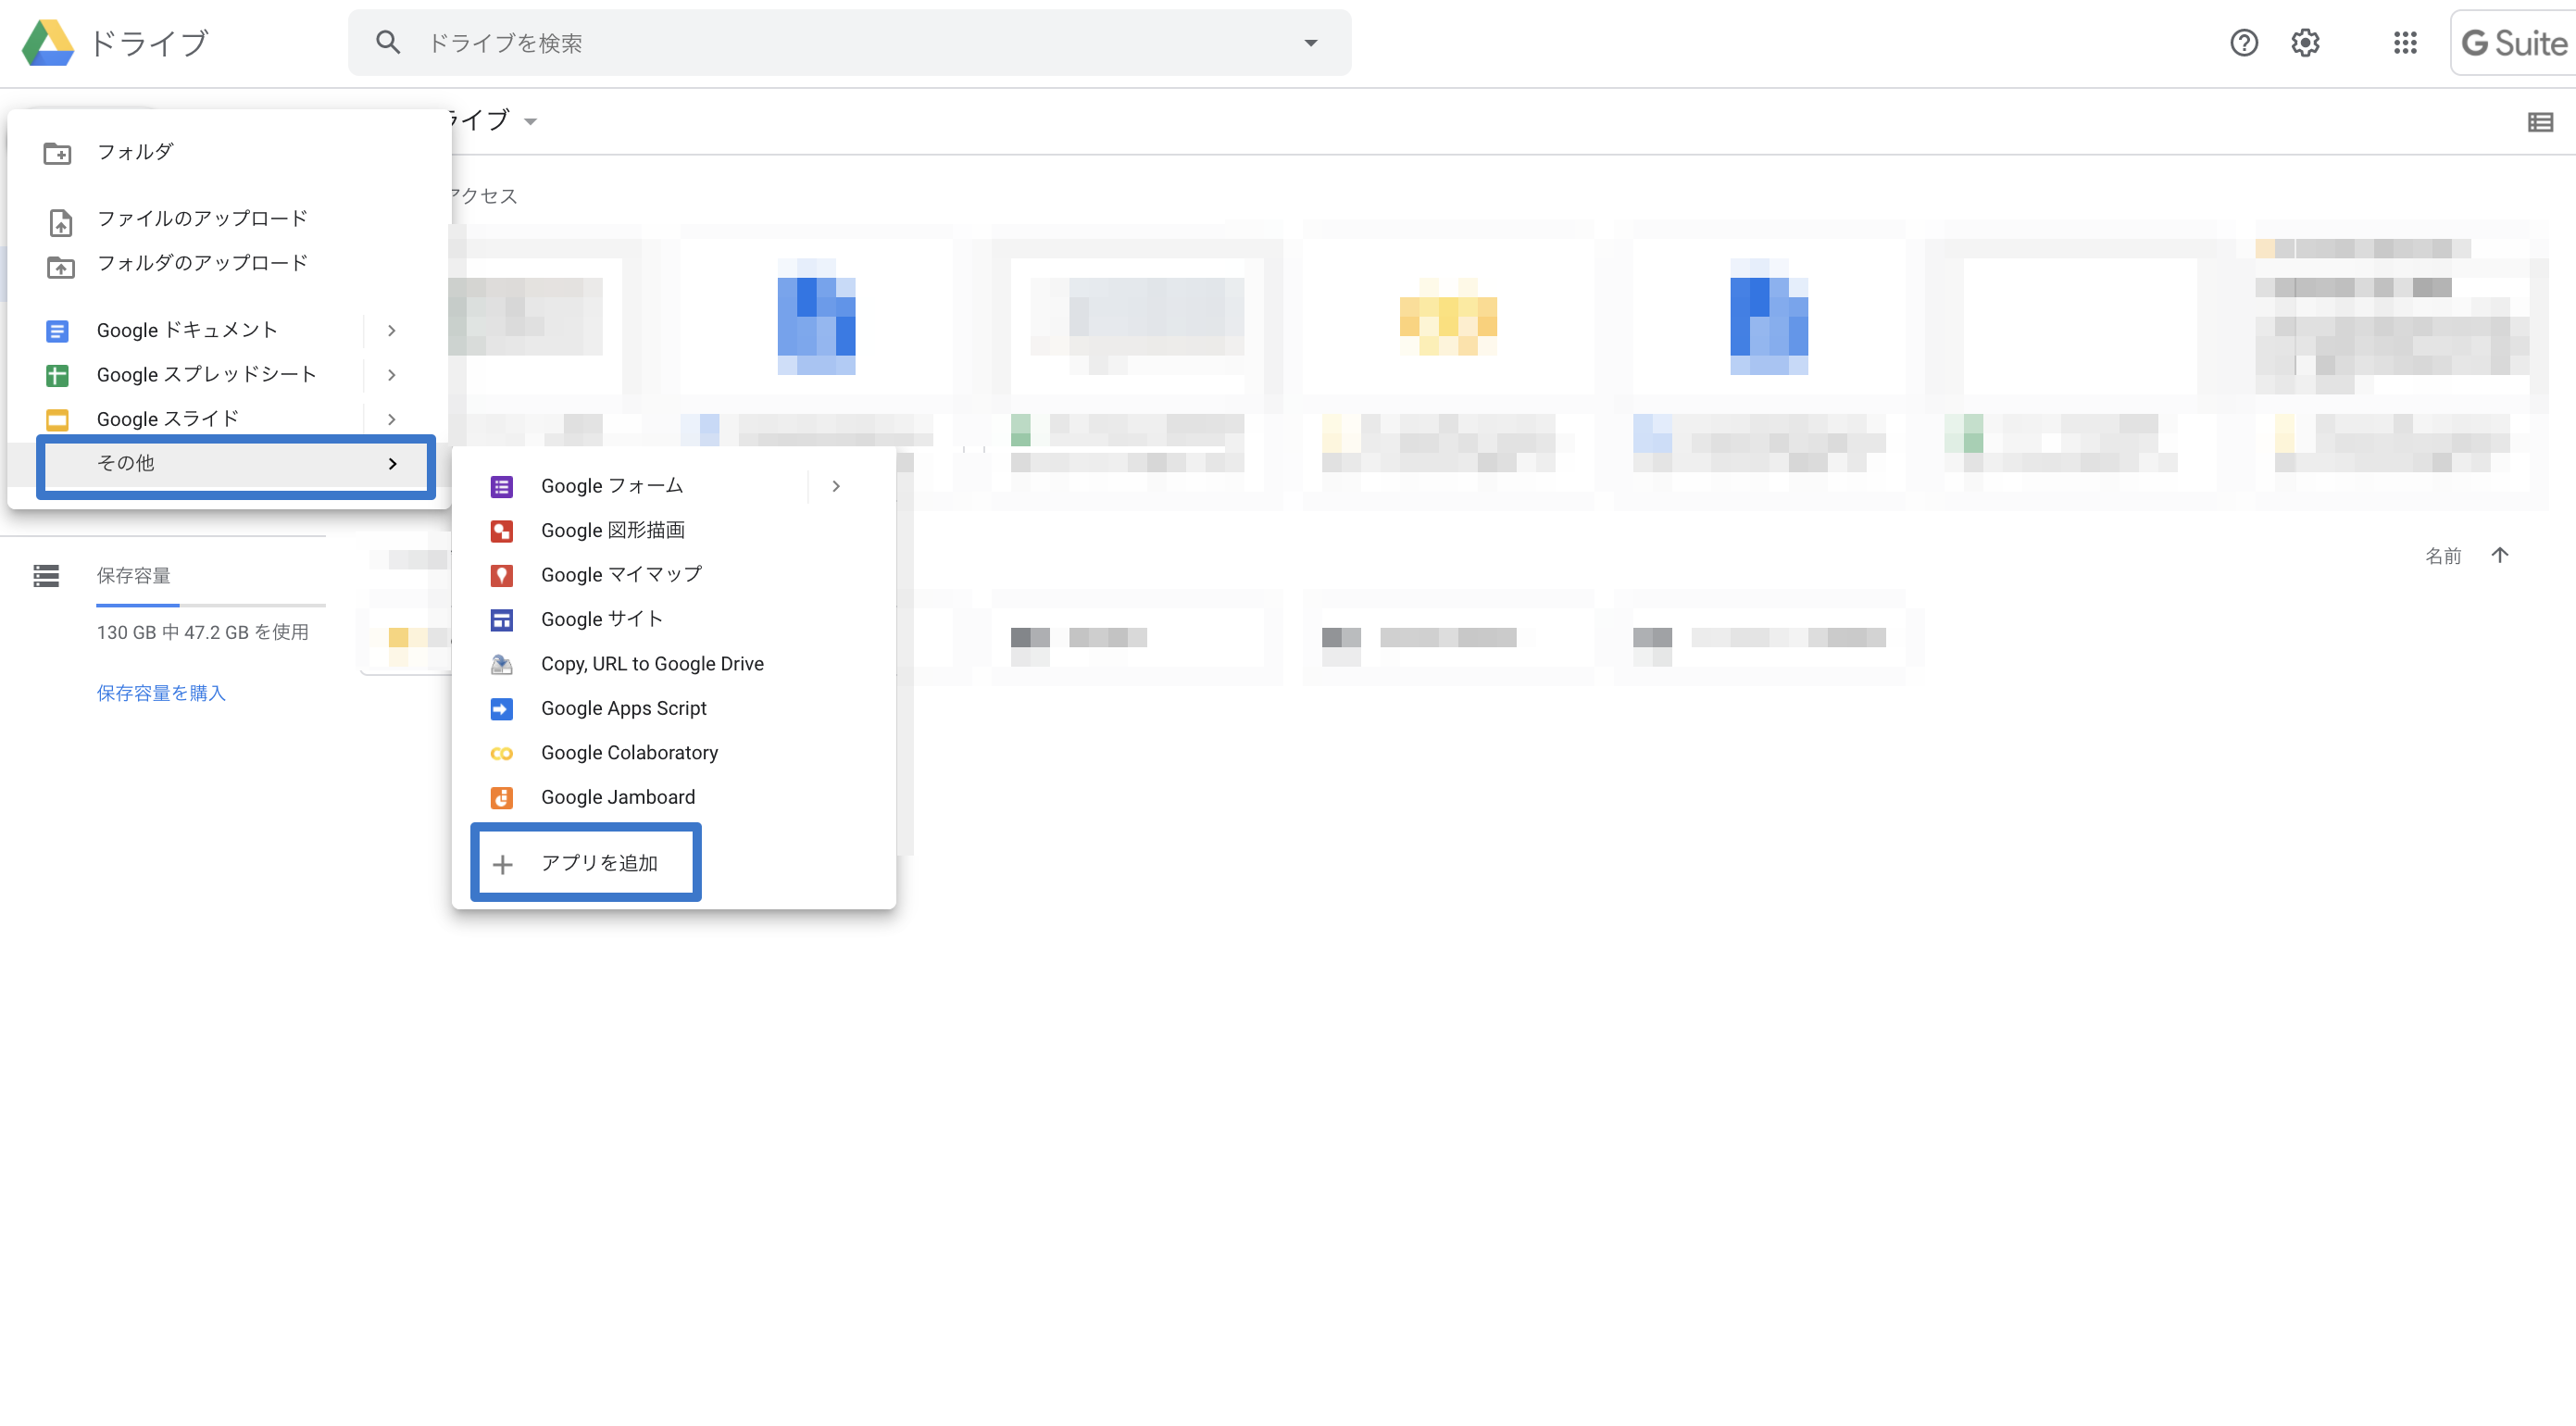This screenshot has height=1426, width=2576.
Task: Click the storage icon beside 保存容量
Action: point(46,575)
